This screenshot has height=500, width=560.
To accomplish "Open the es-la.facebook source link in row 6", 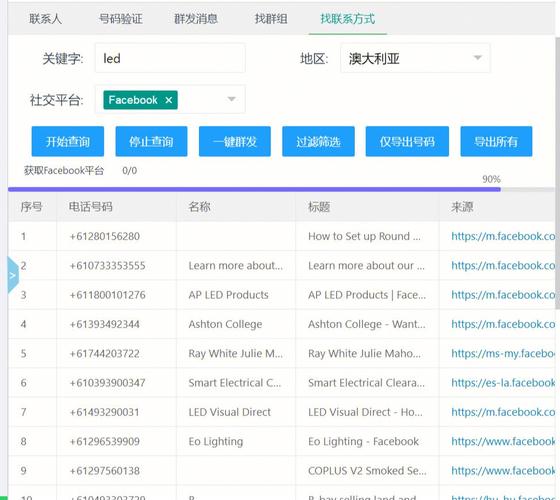I will 503,382.
